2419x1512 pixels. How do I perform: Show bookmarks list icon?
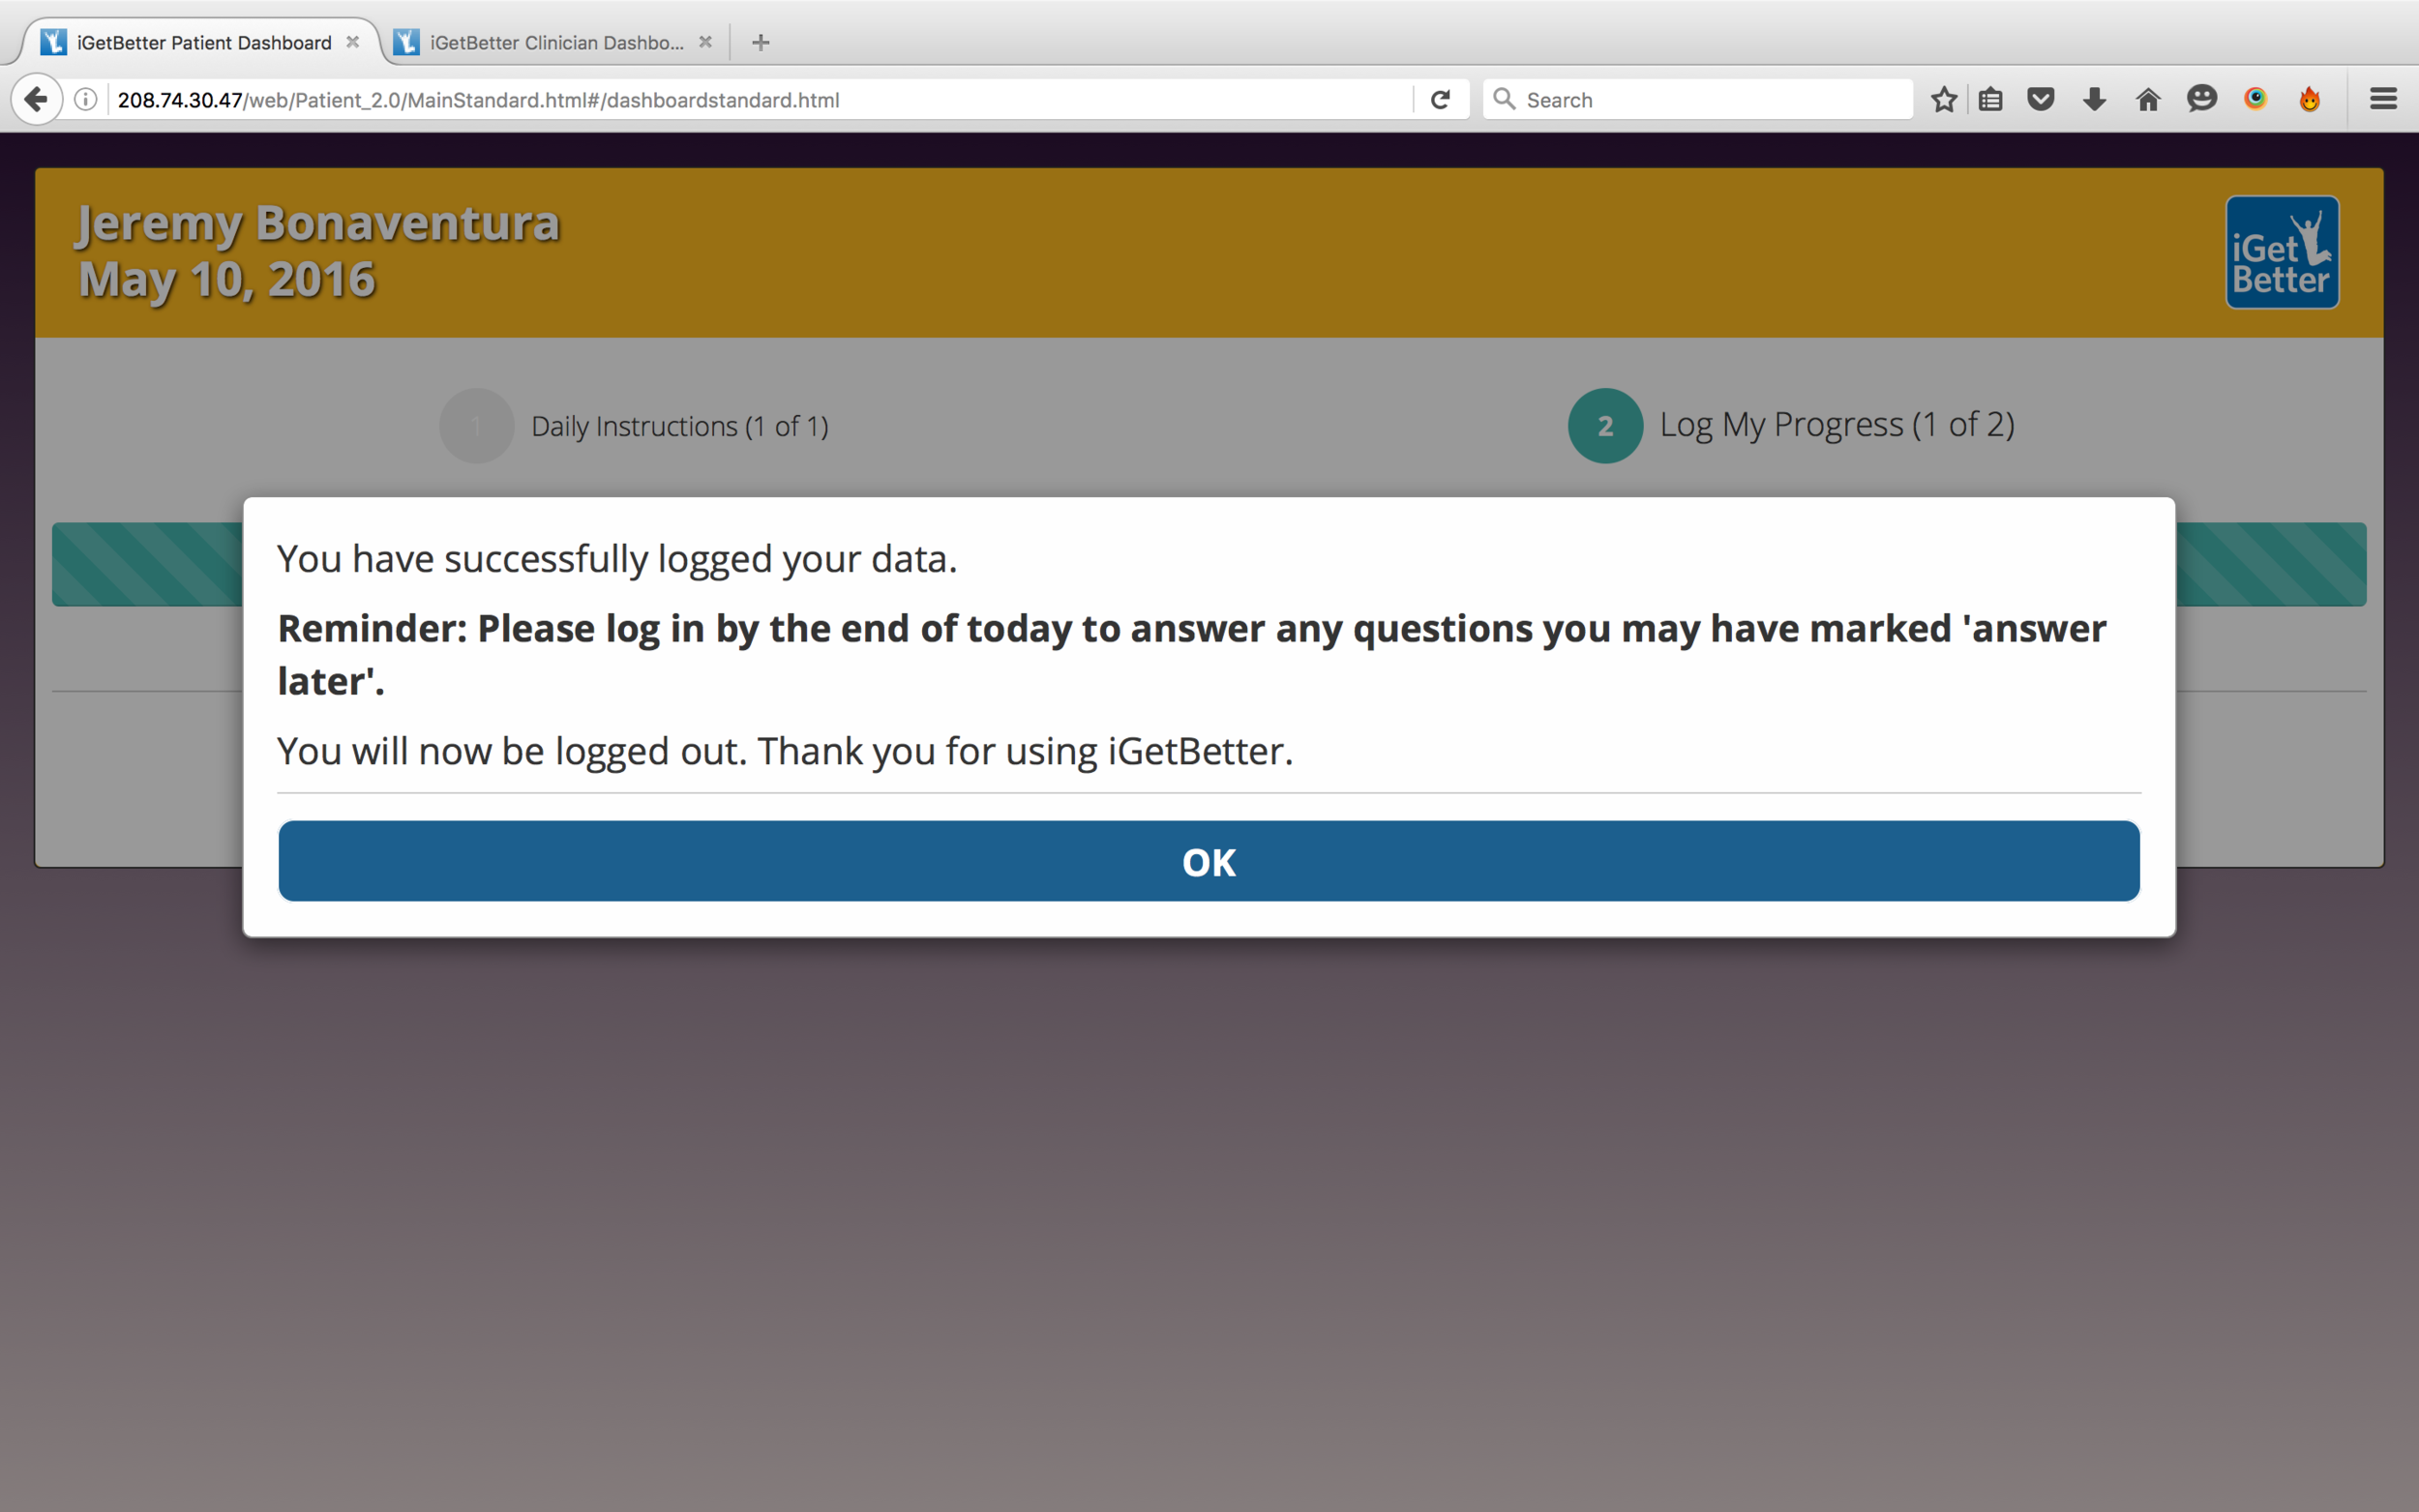click(1990, 99)
